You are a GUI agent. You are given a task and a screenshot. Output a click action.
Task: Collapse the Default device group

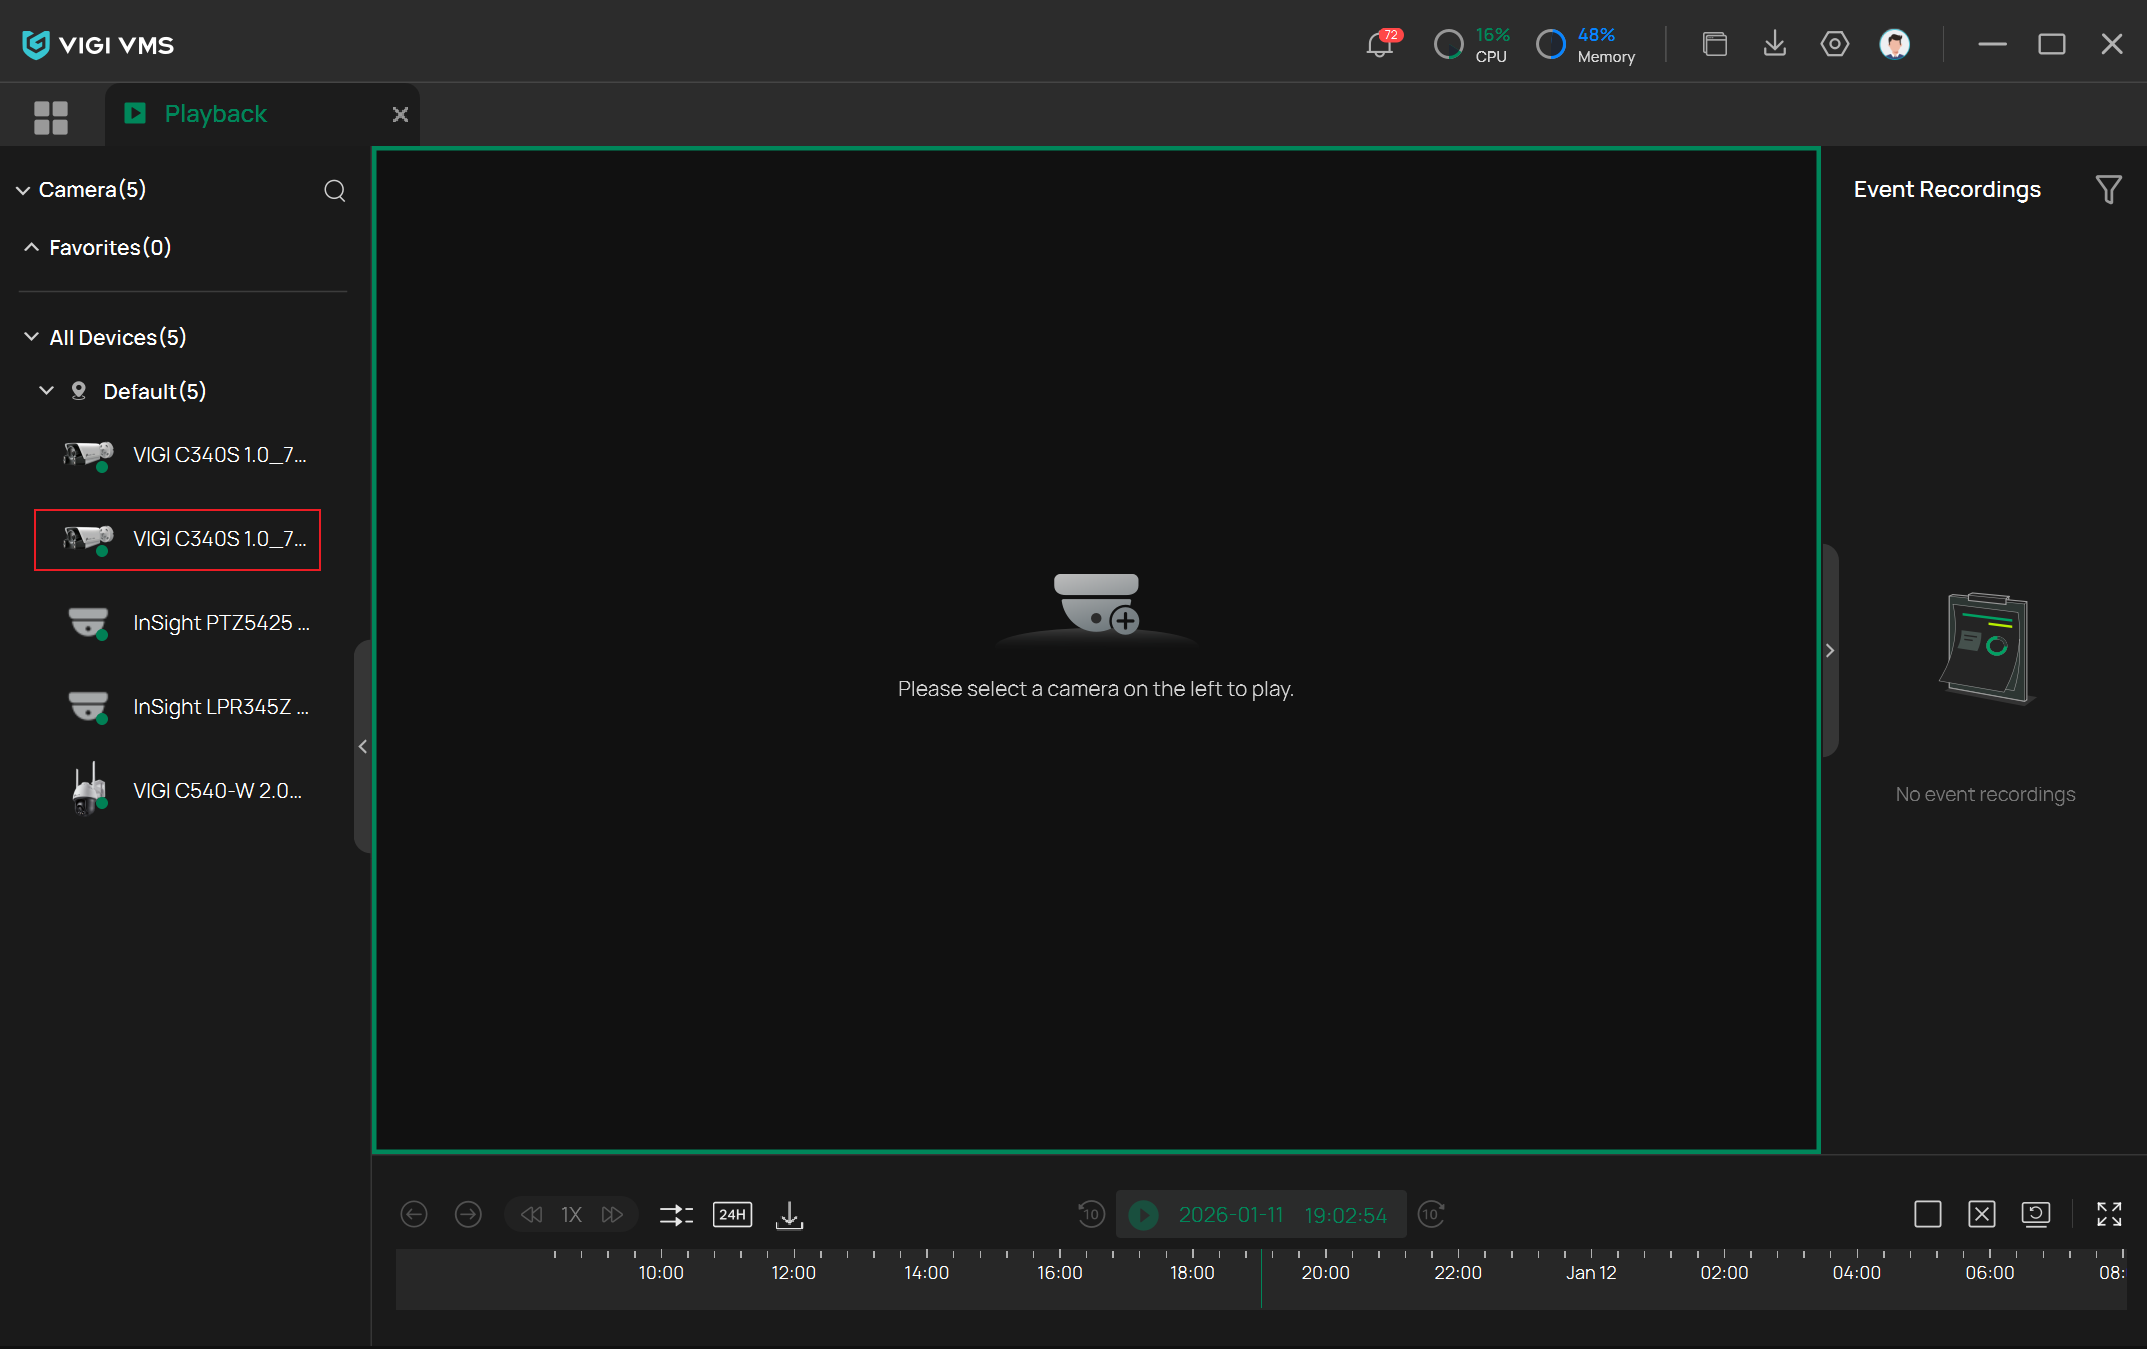pos(46,391)
